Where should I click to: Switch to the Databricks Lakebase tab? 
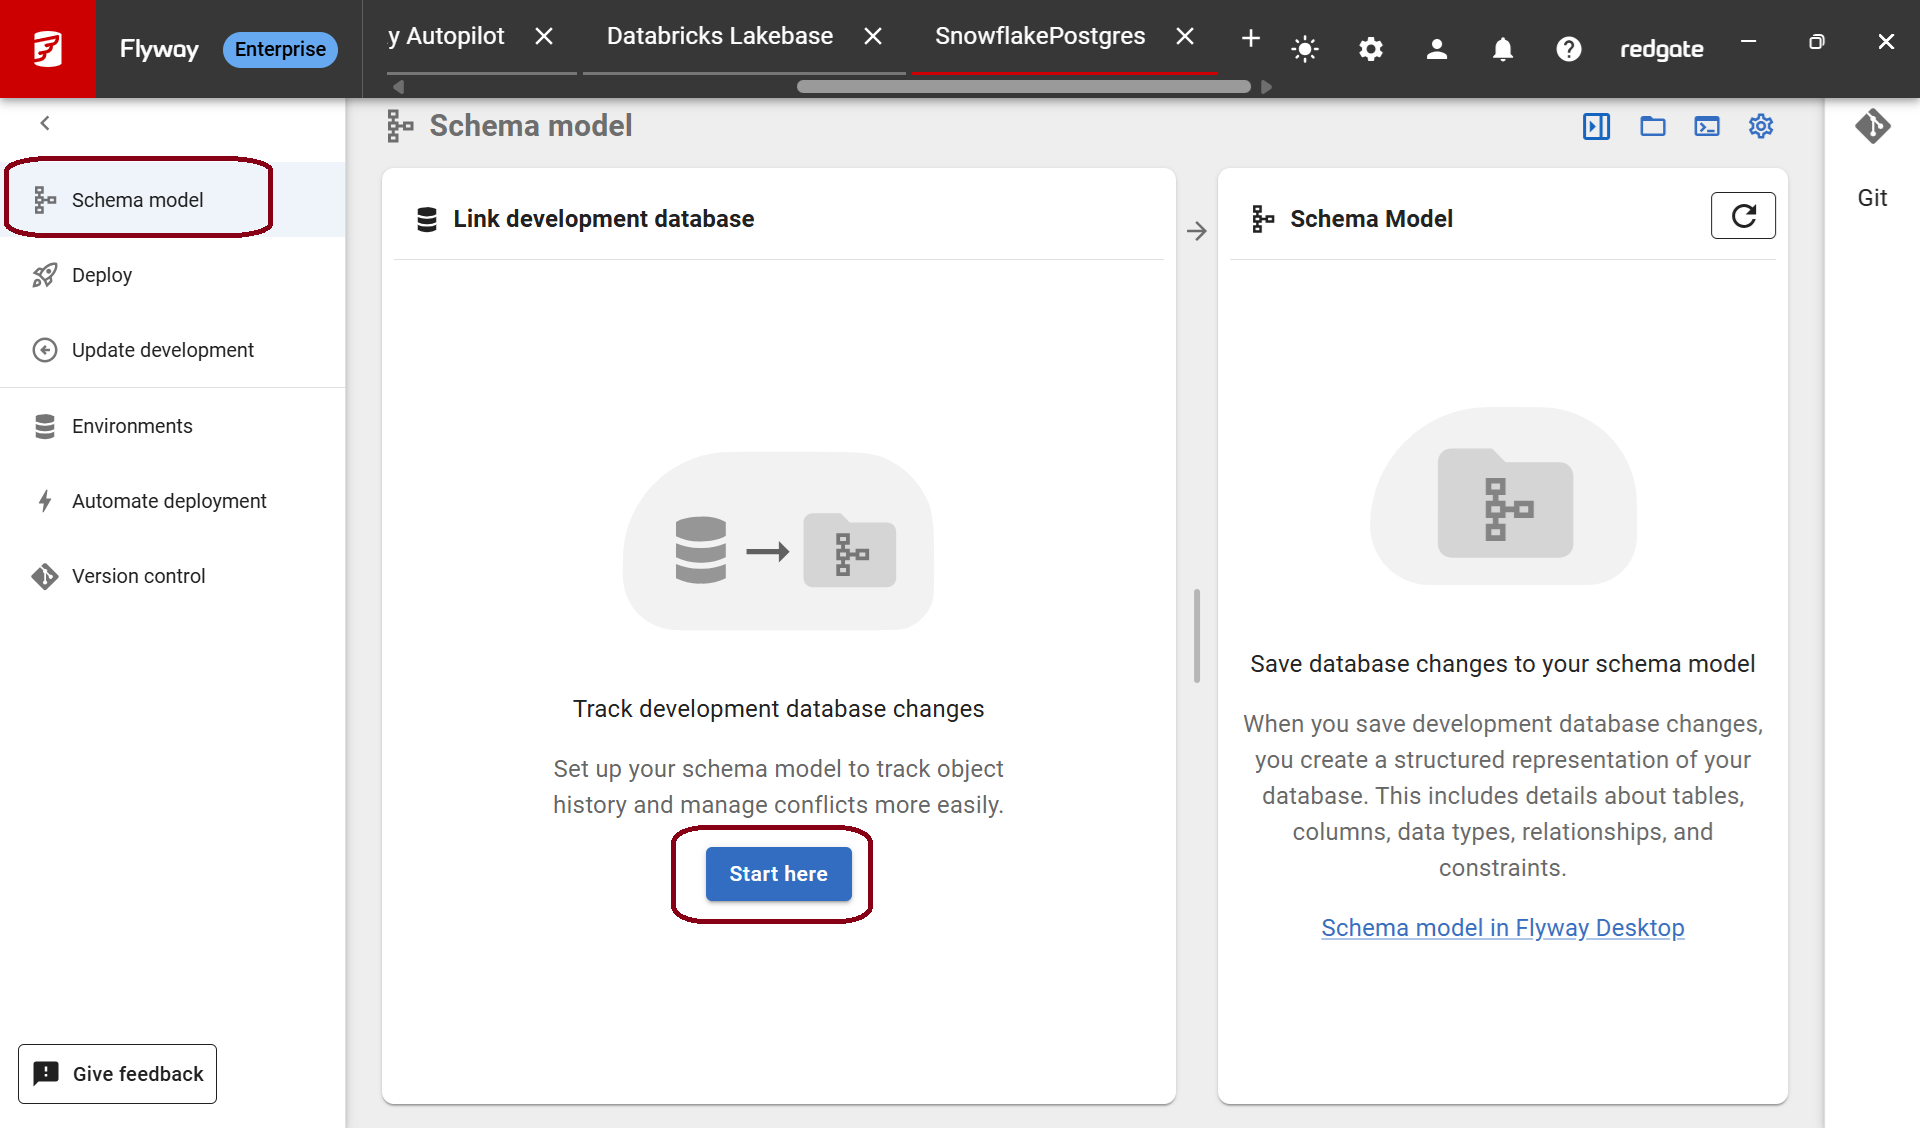tap(720, 37)
